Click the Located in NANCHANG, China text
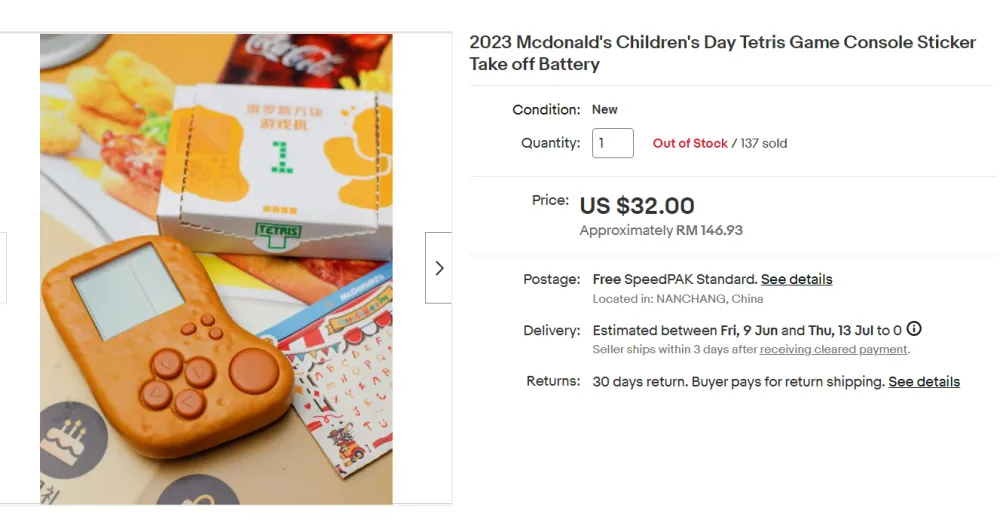The height and width of the screenshot is (522, 1000). [678, 299]
